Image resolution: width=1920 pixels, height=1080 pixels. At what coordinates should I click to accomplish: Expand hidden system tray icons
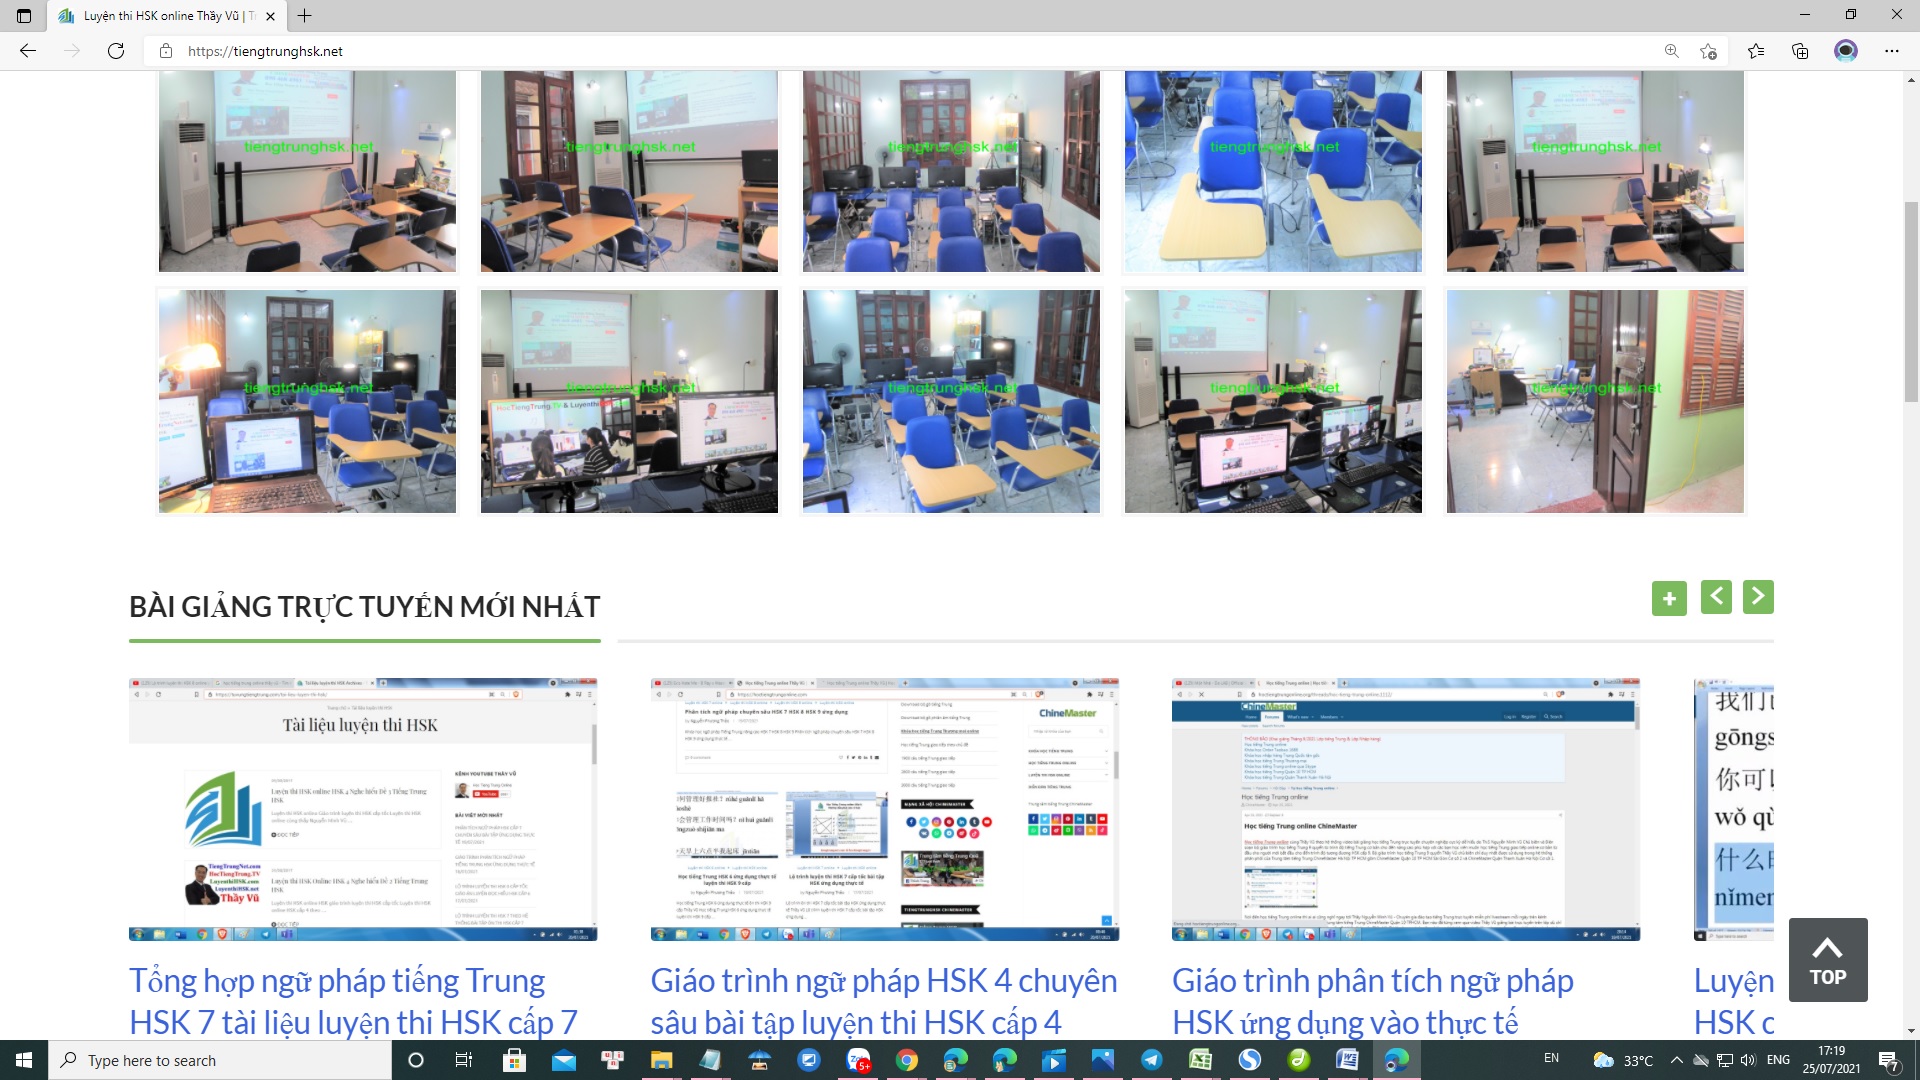(x=1676, y=1060)
